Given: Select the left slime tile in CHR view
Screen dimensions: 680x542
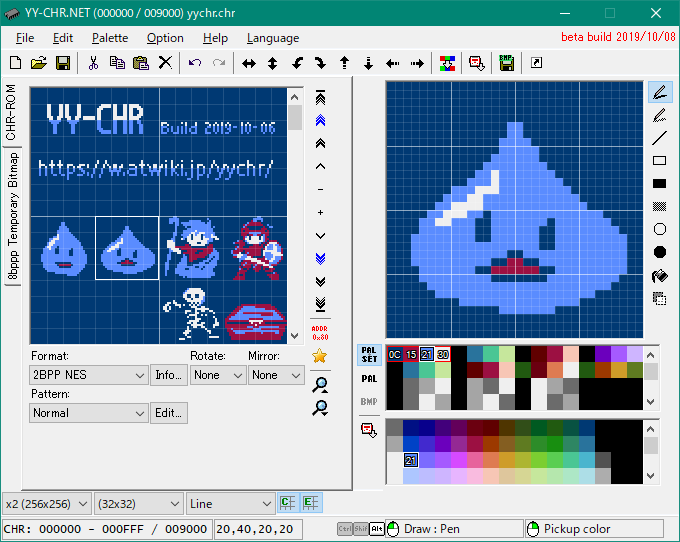Looking at the screenshot, I should point(63,248).
